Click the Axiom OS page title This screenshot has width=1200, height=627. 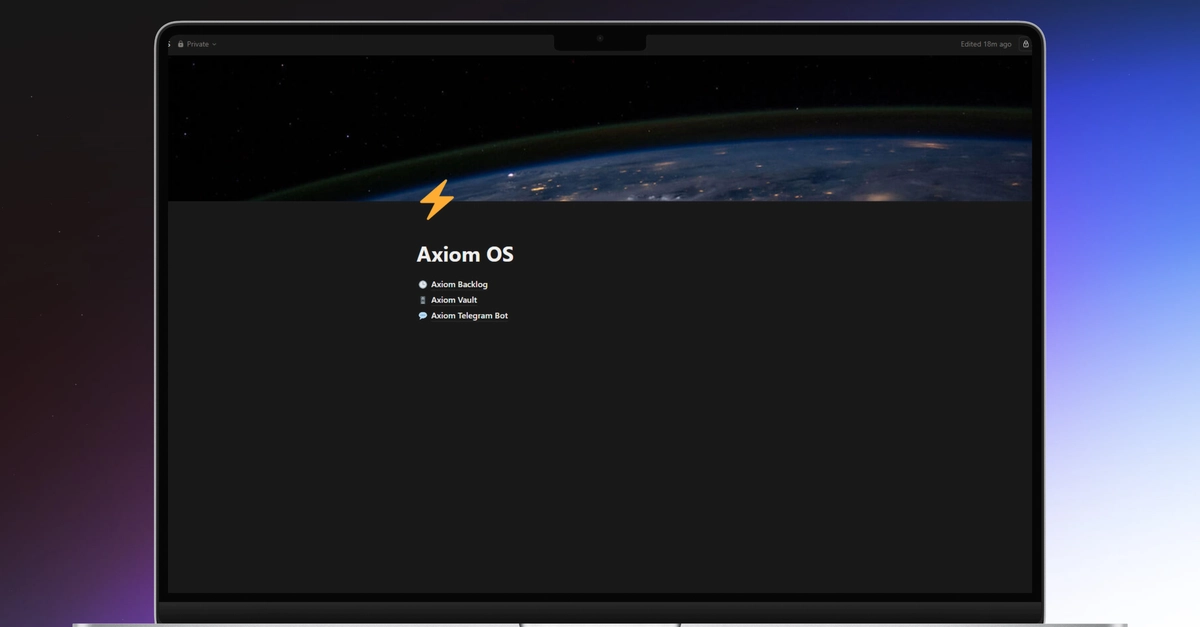tap(465, 255)
